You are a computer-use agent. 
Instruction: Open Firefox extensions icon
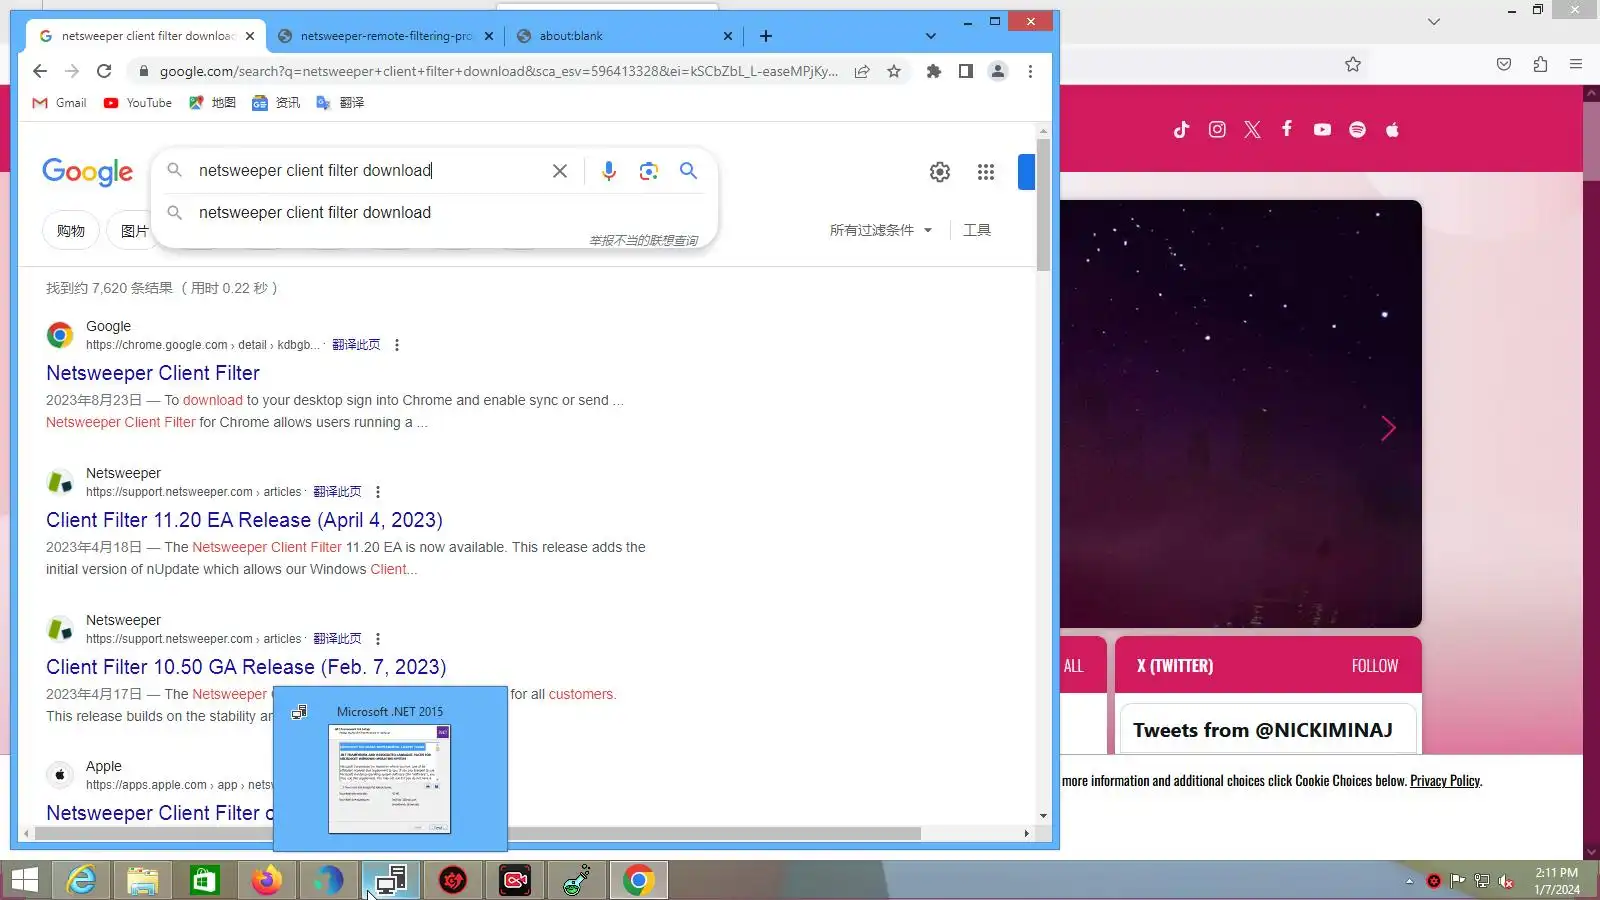point(1540,64)
